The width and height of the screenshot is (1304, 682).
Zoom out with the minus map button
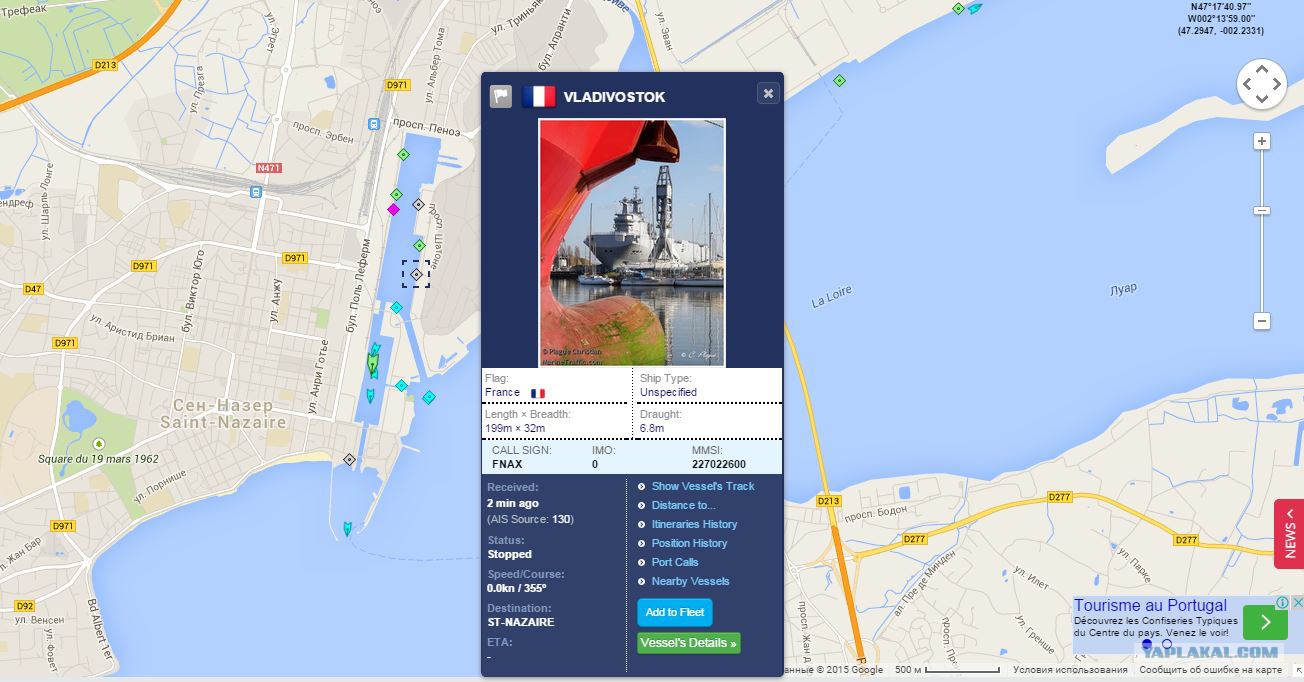pyautogui.click(x=1262, y=321)
